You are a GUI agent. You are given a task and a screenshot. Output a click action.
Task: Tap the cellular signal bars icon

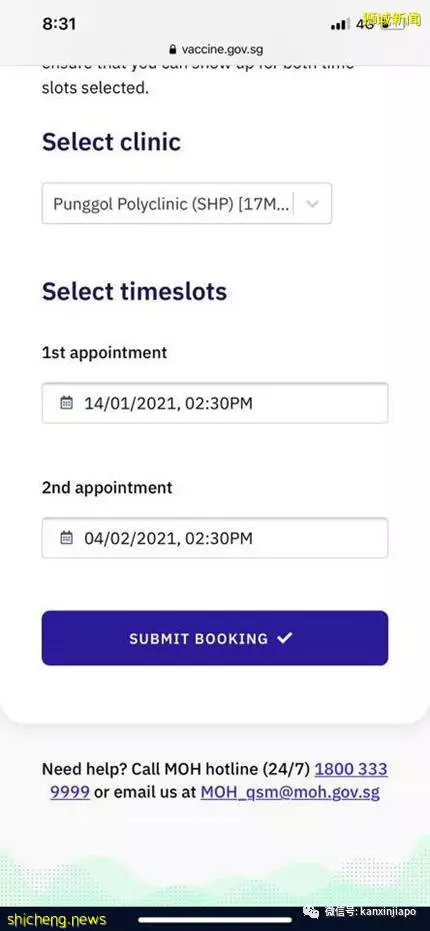[x=340, y=24]
